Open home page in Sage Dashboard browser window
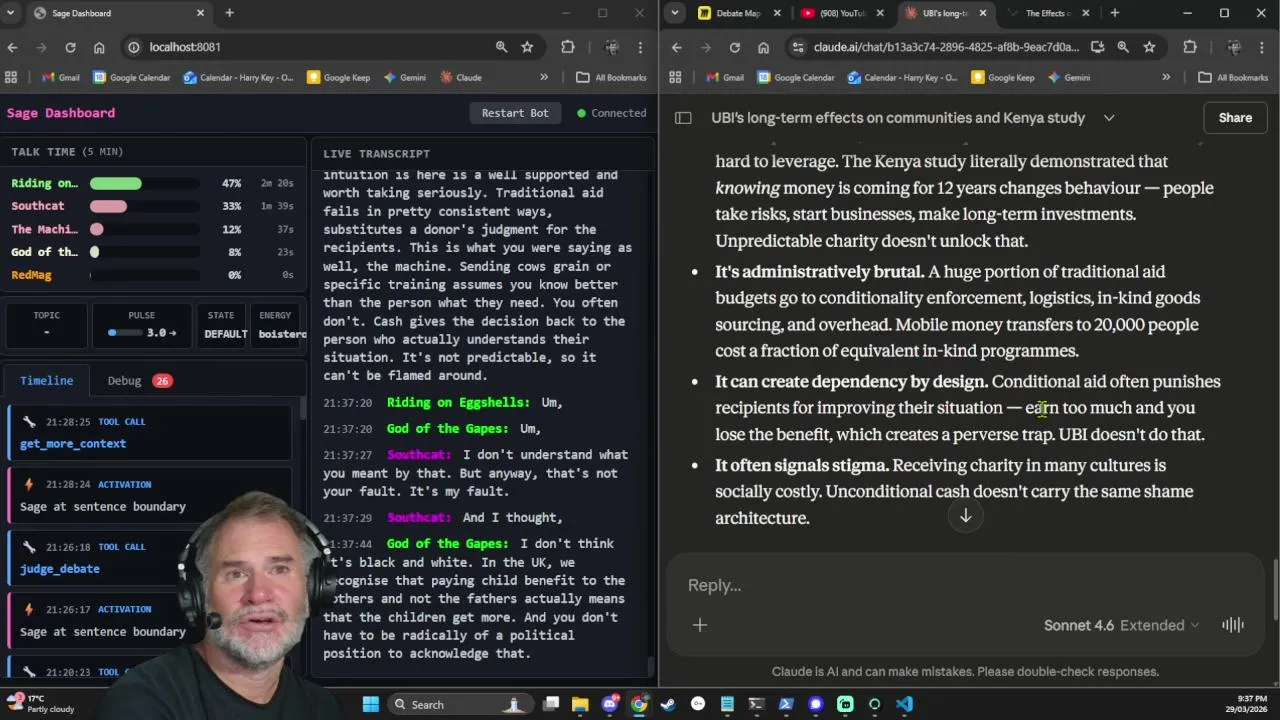Viewport: 1280px width, 720px height. (99, 47)
